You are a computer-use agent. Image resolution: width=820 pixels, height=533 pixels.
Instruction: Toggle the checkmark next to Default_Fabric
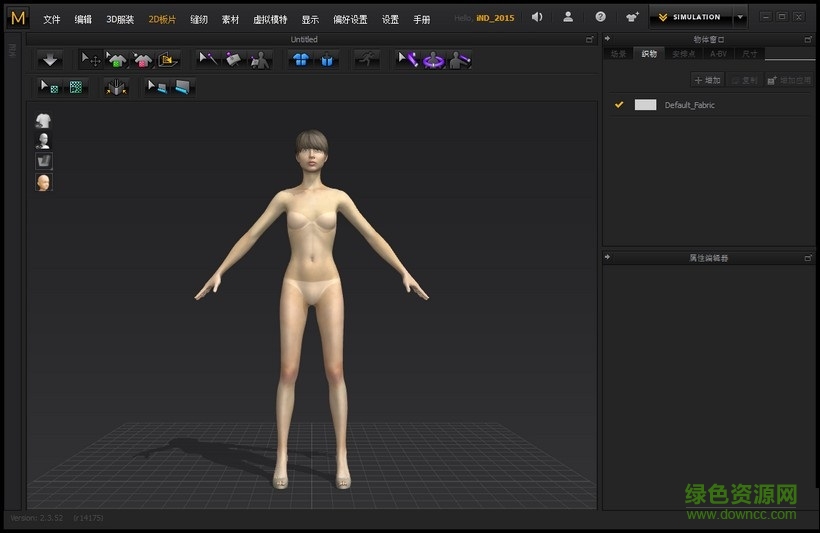click(619, 105)
